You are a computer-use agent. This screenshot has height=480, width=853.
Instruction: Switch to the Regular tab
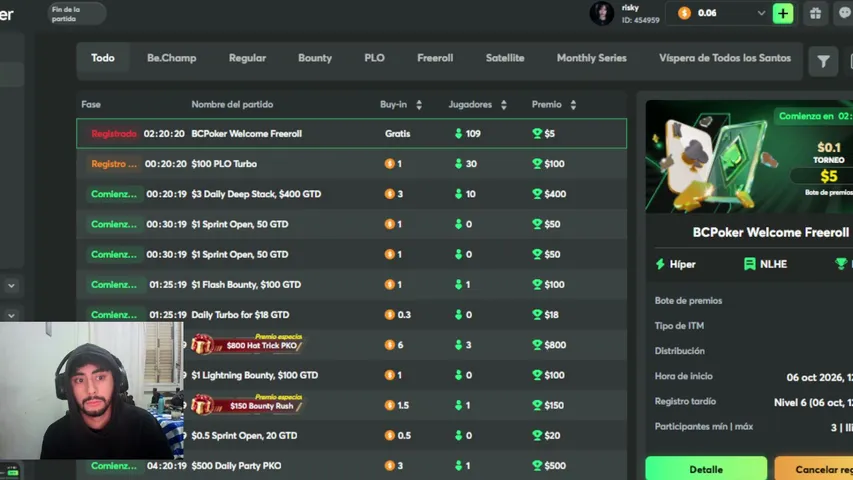point(247,58)
